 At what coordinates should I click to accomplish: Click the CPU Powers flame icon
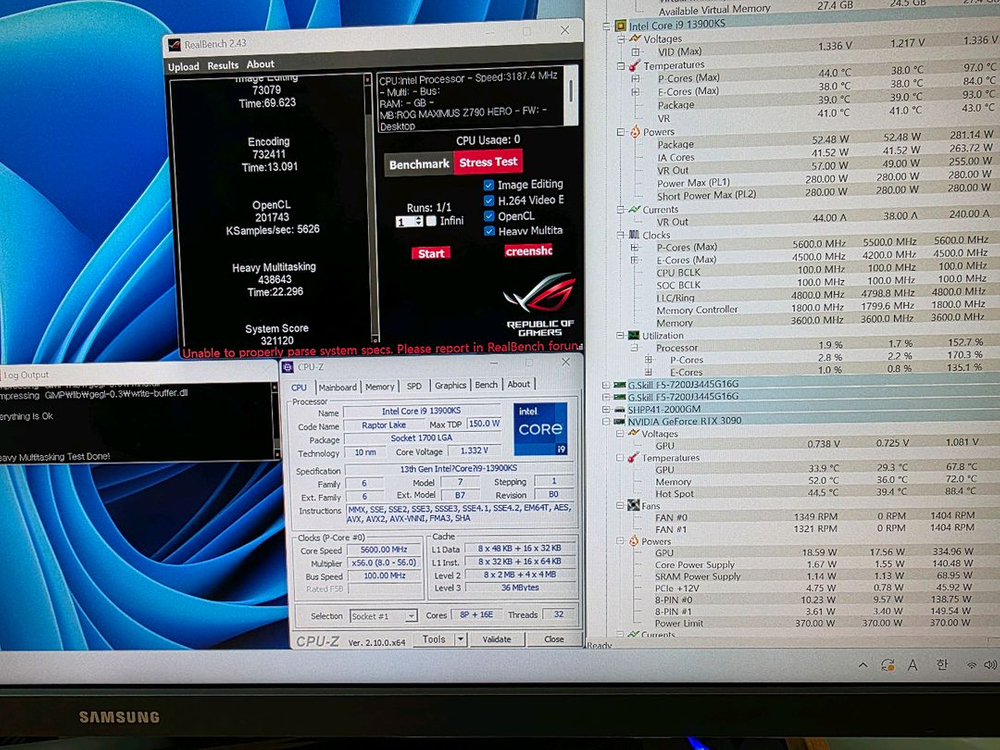coord(635,132)
